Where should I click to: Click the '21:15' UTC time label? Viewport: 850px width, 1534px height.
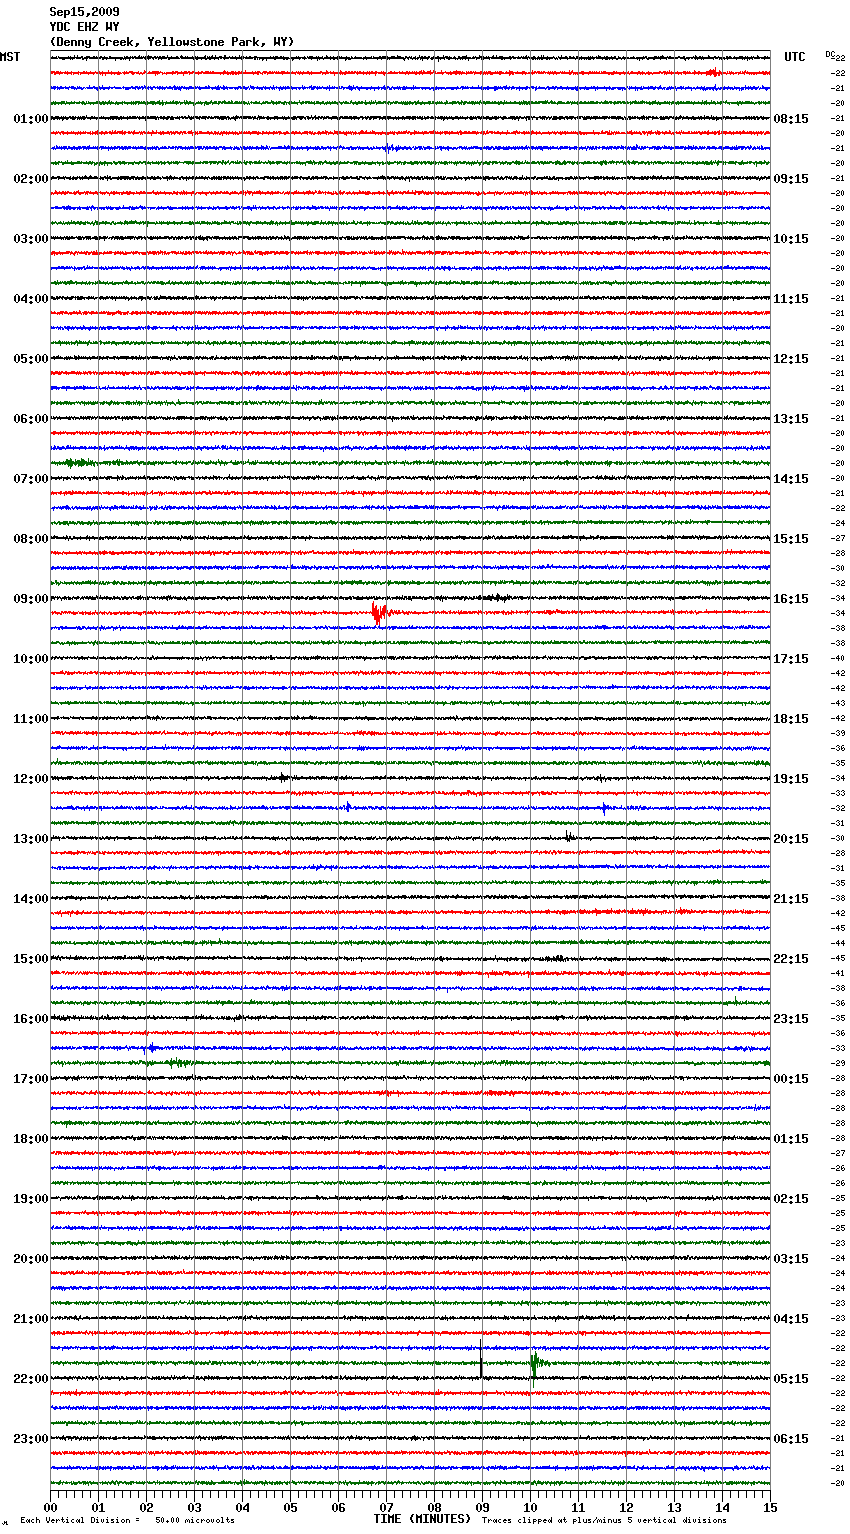791,899
